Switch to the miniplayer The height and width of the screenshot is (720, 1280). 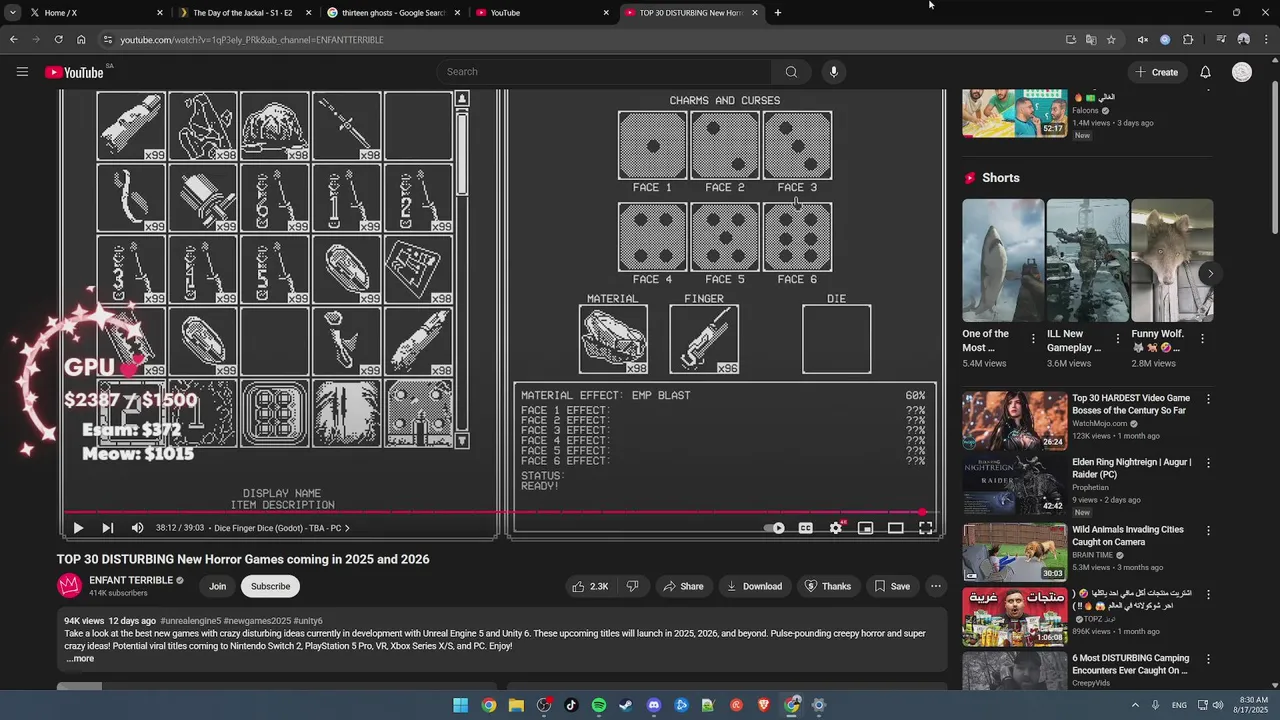(x=866, y=528)
